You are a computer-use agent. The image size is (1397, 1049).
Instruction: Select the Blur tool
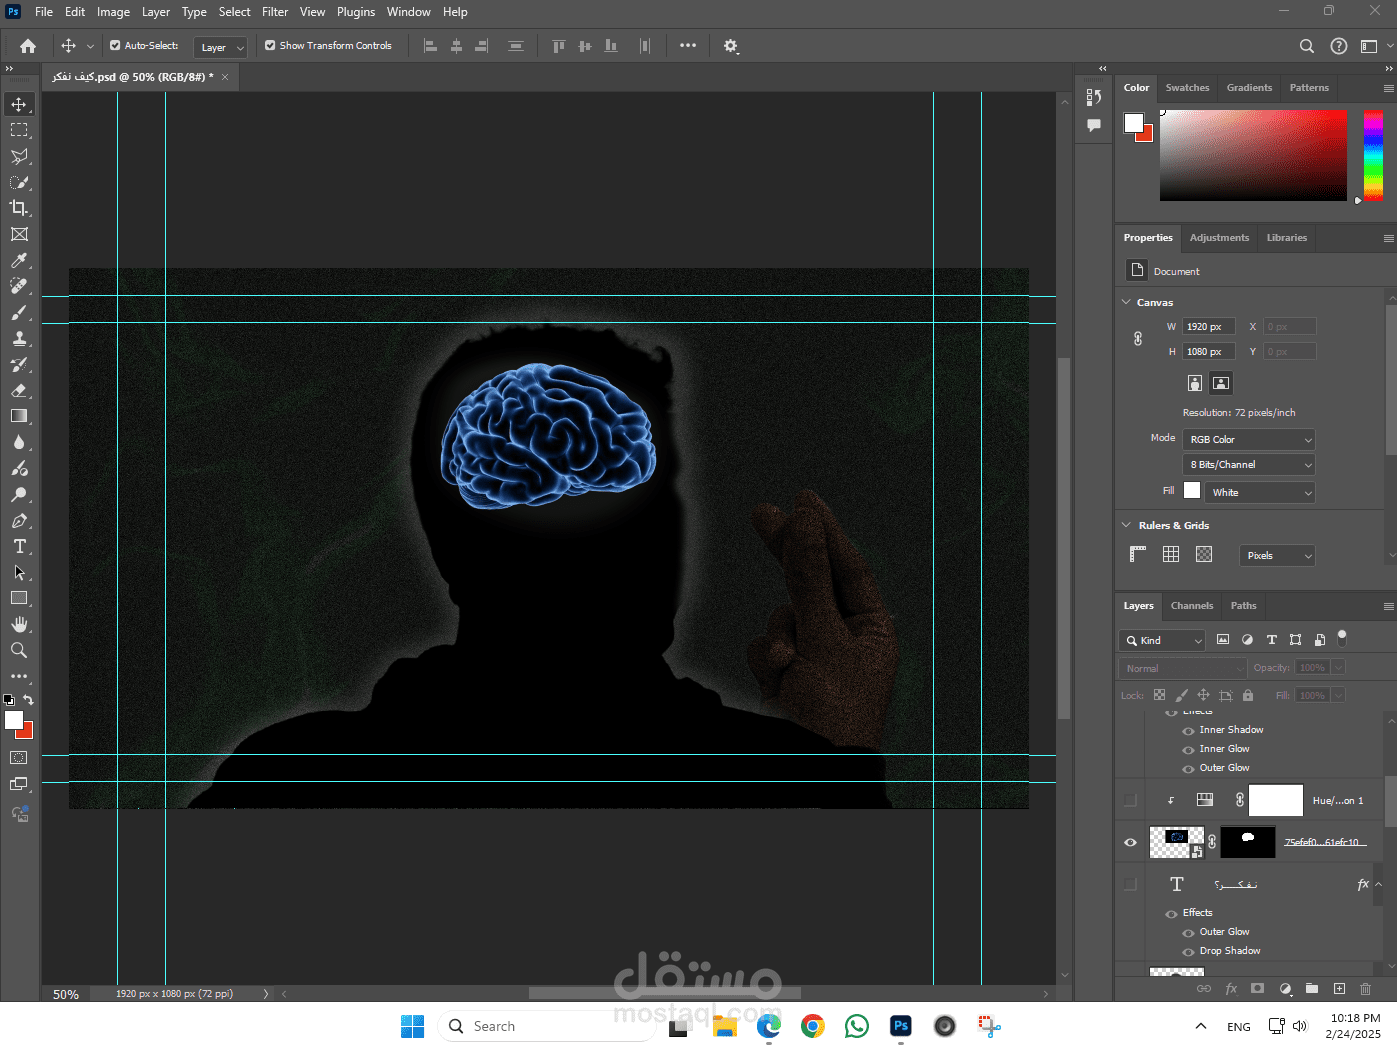(19, 442)
